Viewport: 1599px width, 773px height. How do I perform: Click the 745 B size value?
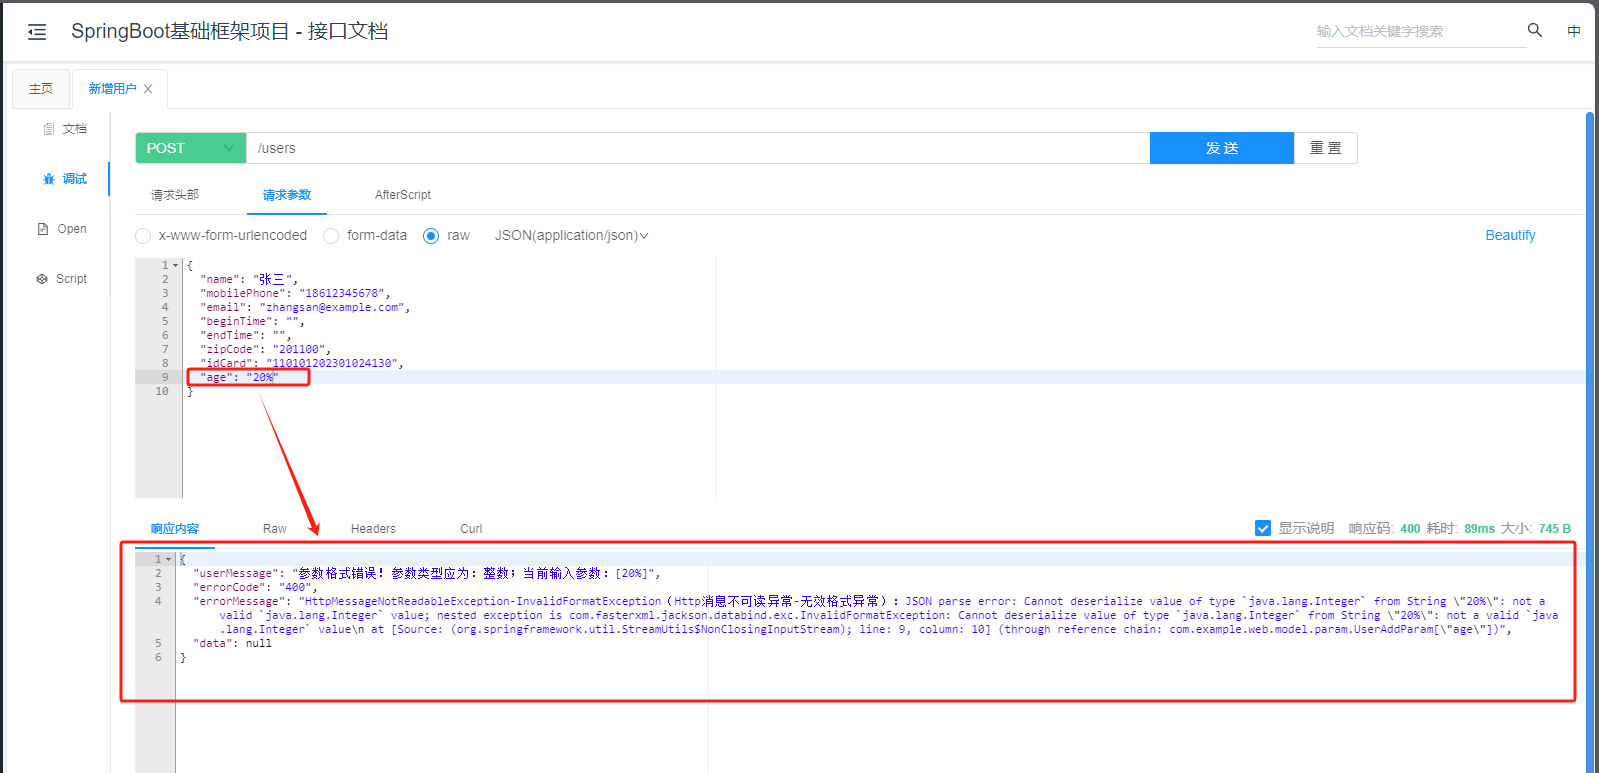point(1555,529)
